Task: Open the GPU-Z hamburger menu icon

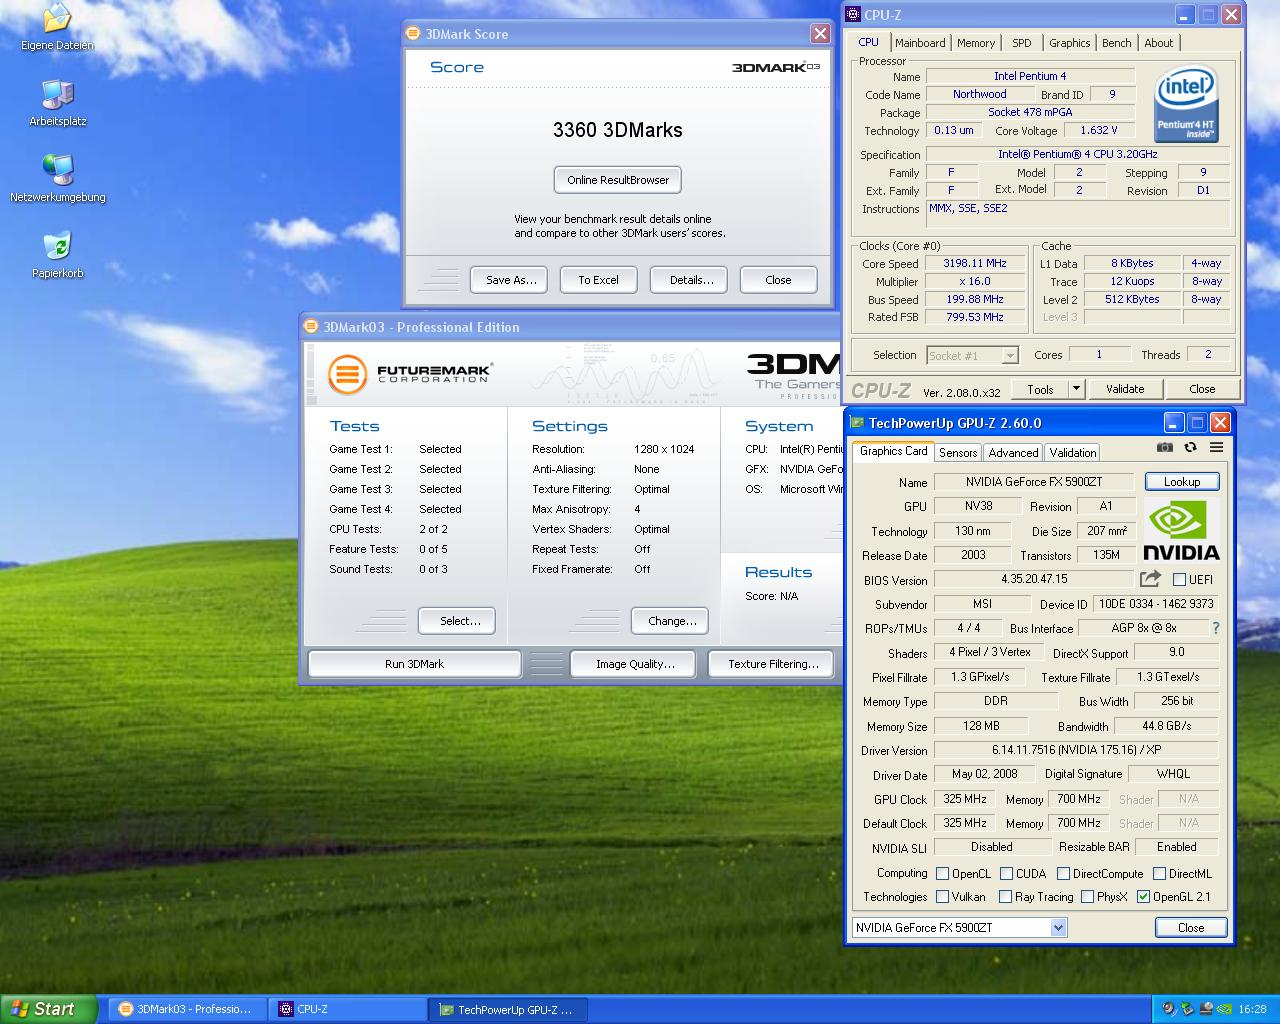Action: pyautogui.click(x=1216, y=447)
